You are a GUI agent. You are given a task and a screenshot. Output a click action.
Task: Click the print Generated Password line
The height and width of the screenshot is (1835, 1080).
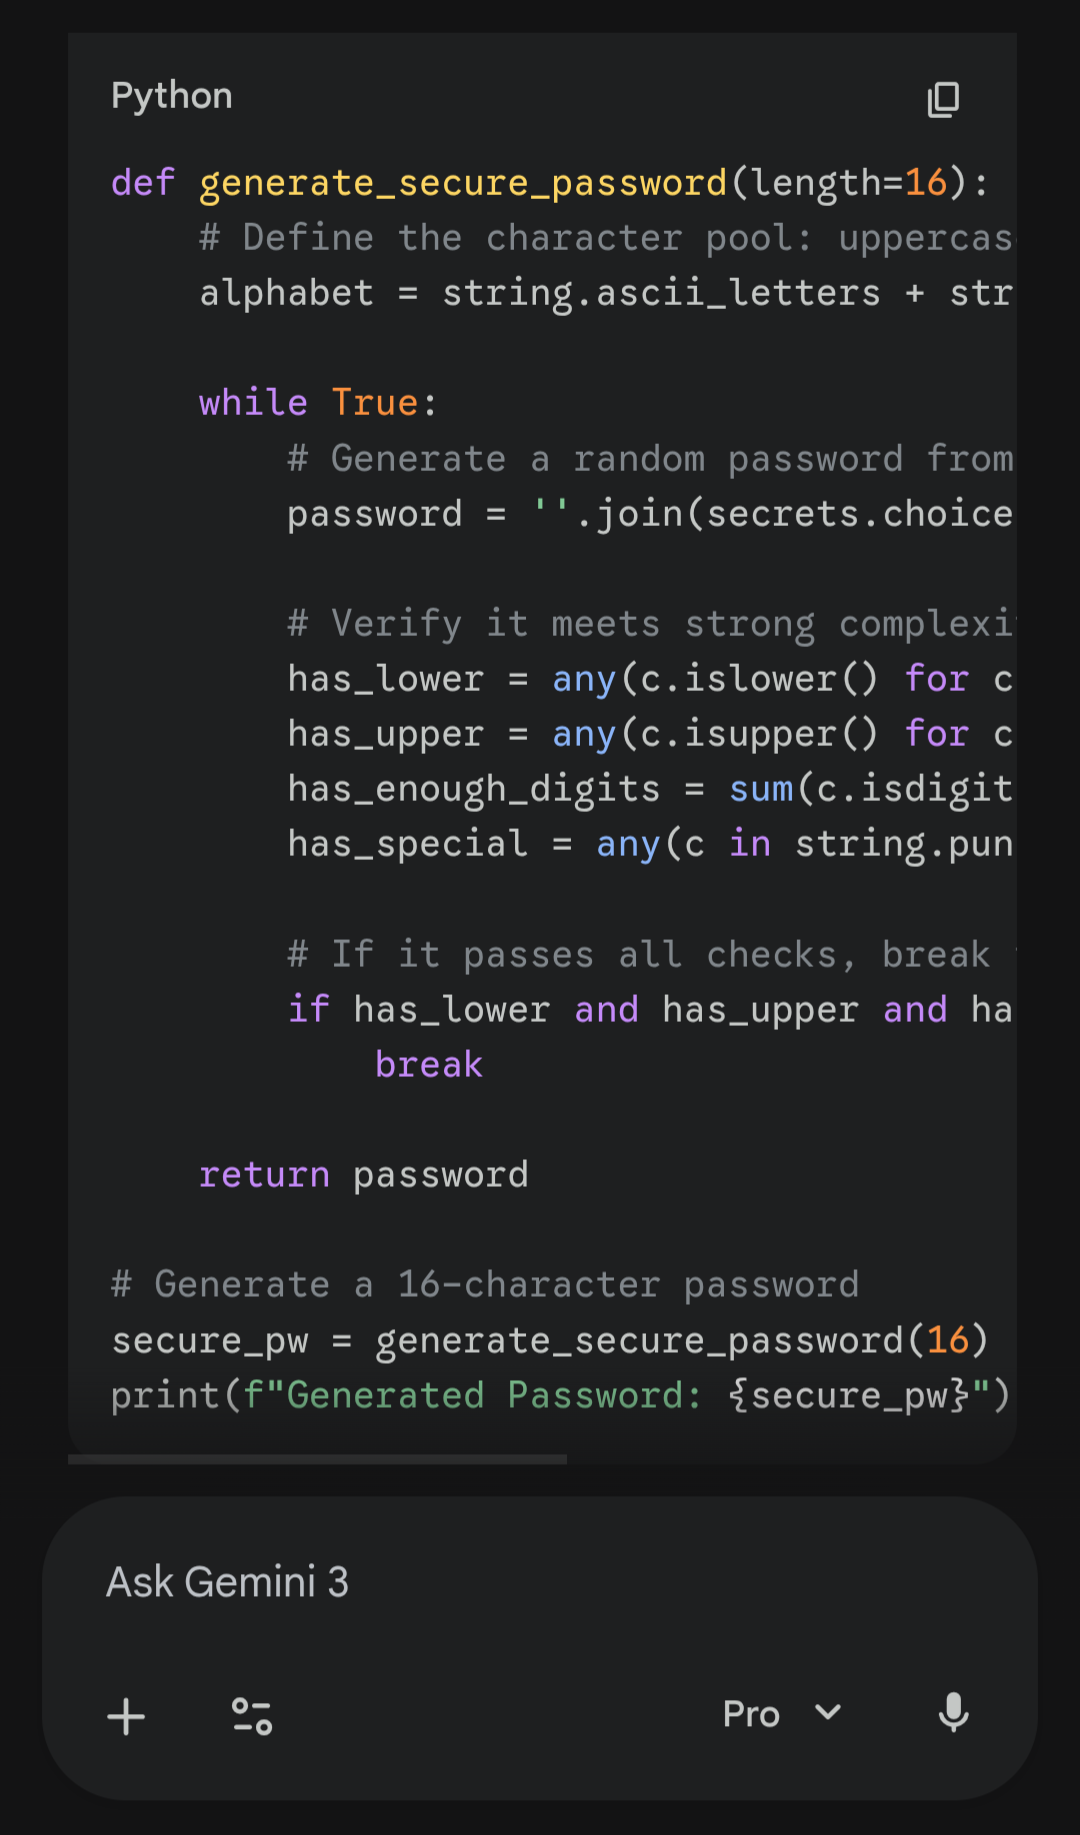click(x=560, y=1395)
